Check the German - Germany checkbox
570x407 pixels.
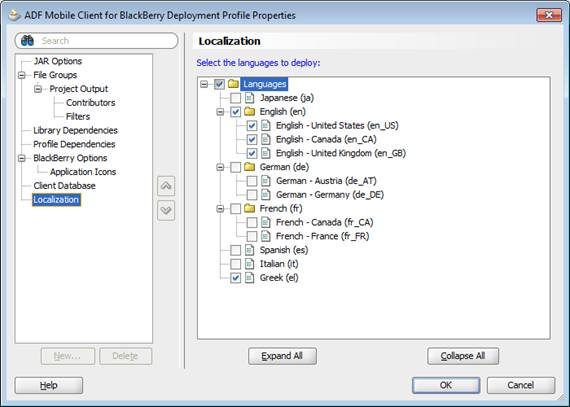(x=252, y=195)
